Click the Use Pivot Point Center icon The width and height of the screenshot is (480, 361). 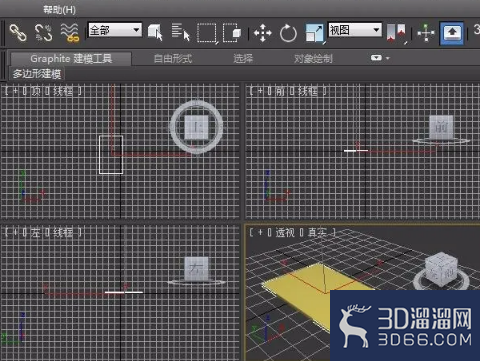pyautogui.click(x=397, y=33)
